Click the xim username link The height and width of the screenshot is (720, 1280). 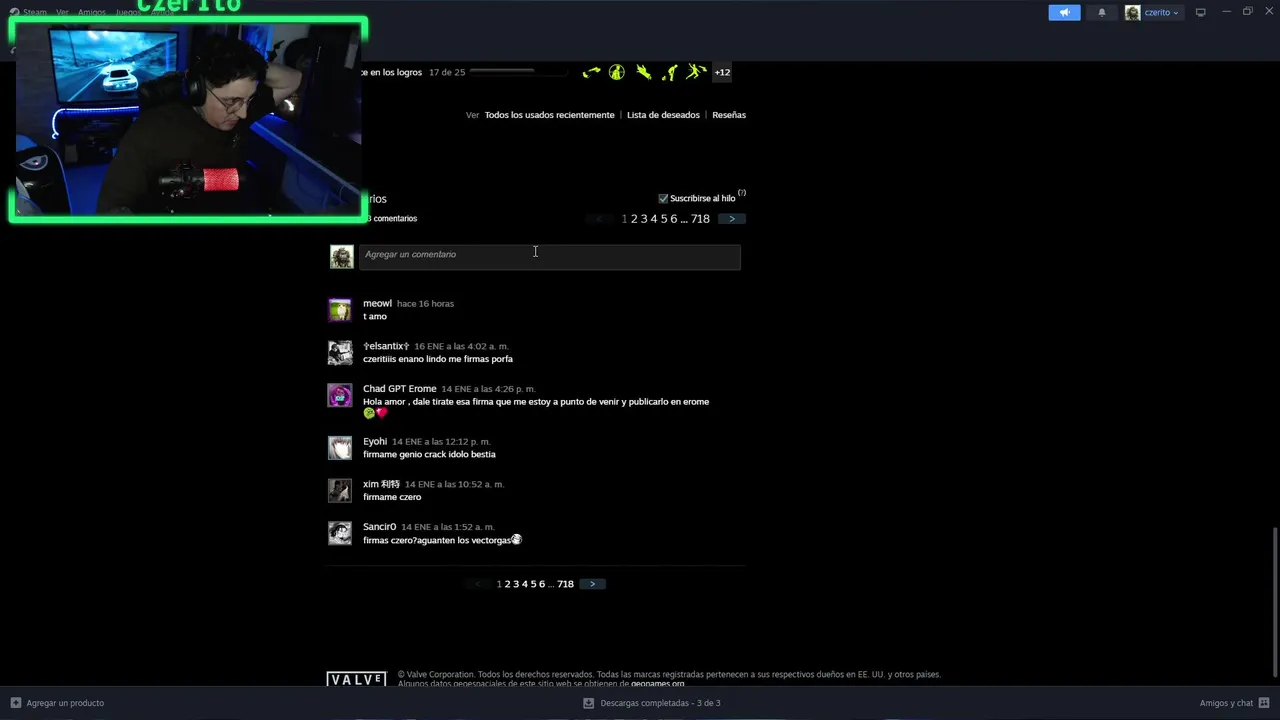coord(381,484)
